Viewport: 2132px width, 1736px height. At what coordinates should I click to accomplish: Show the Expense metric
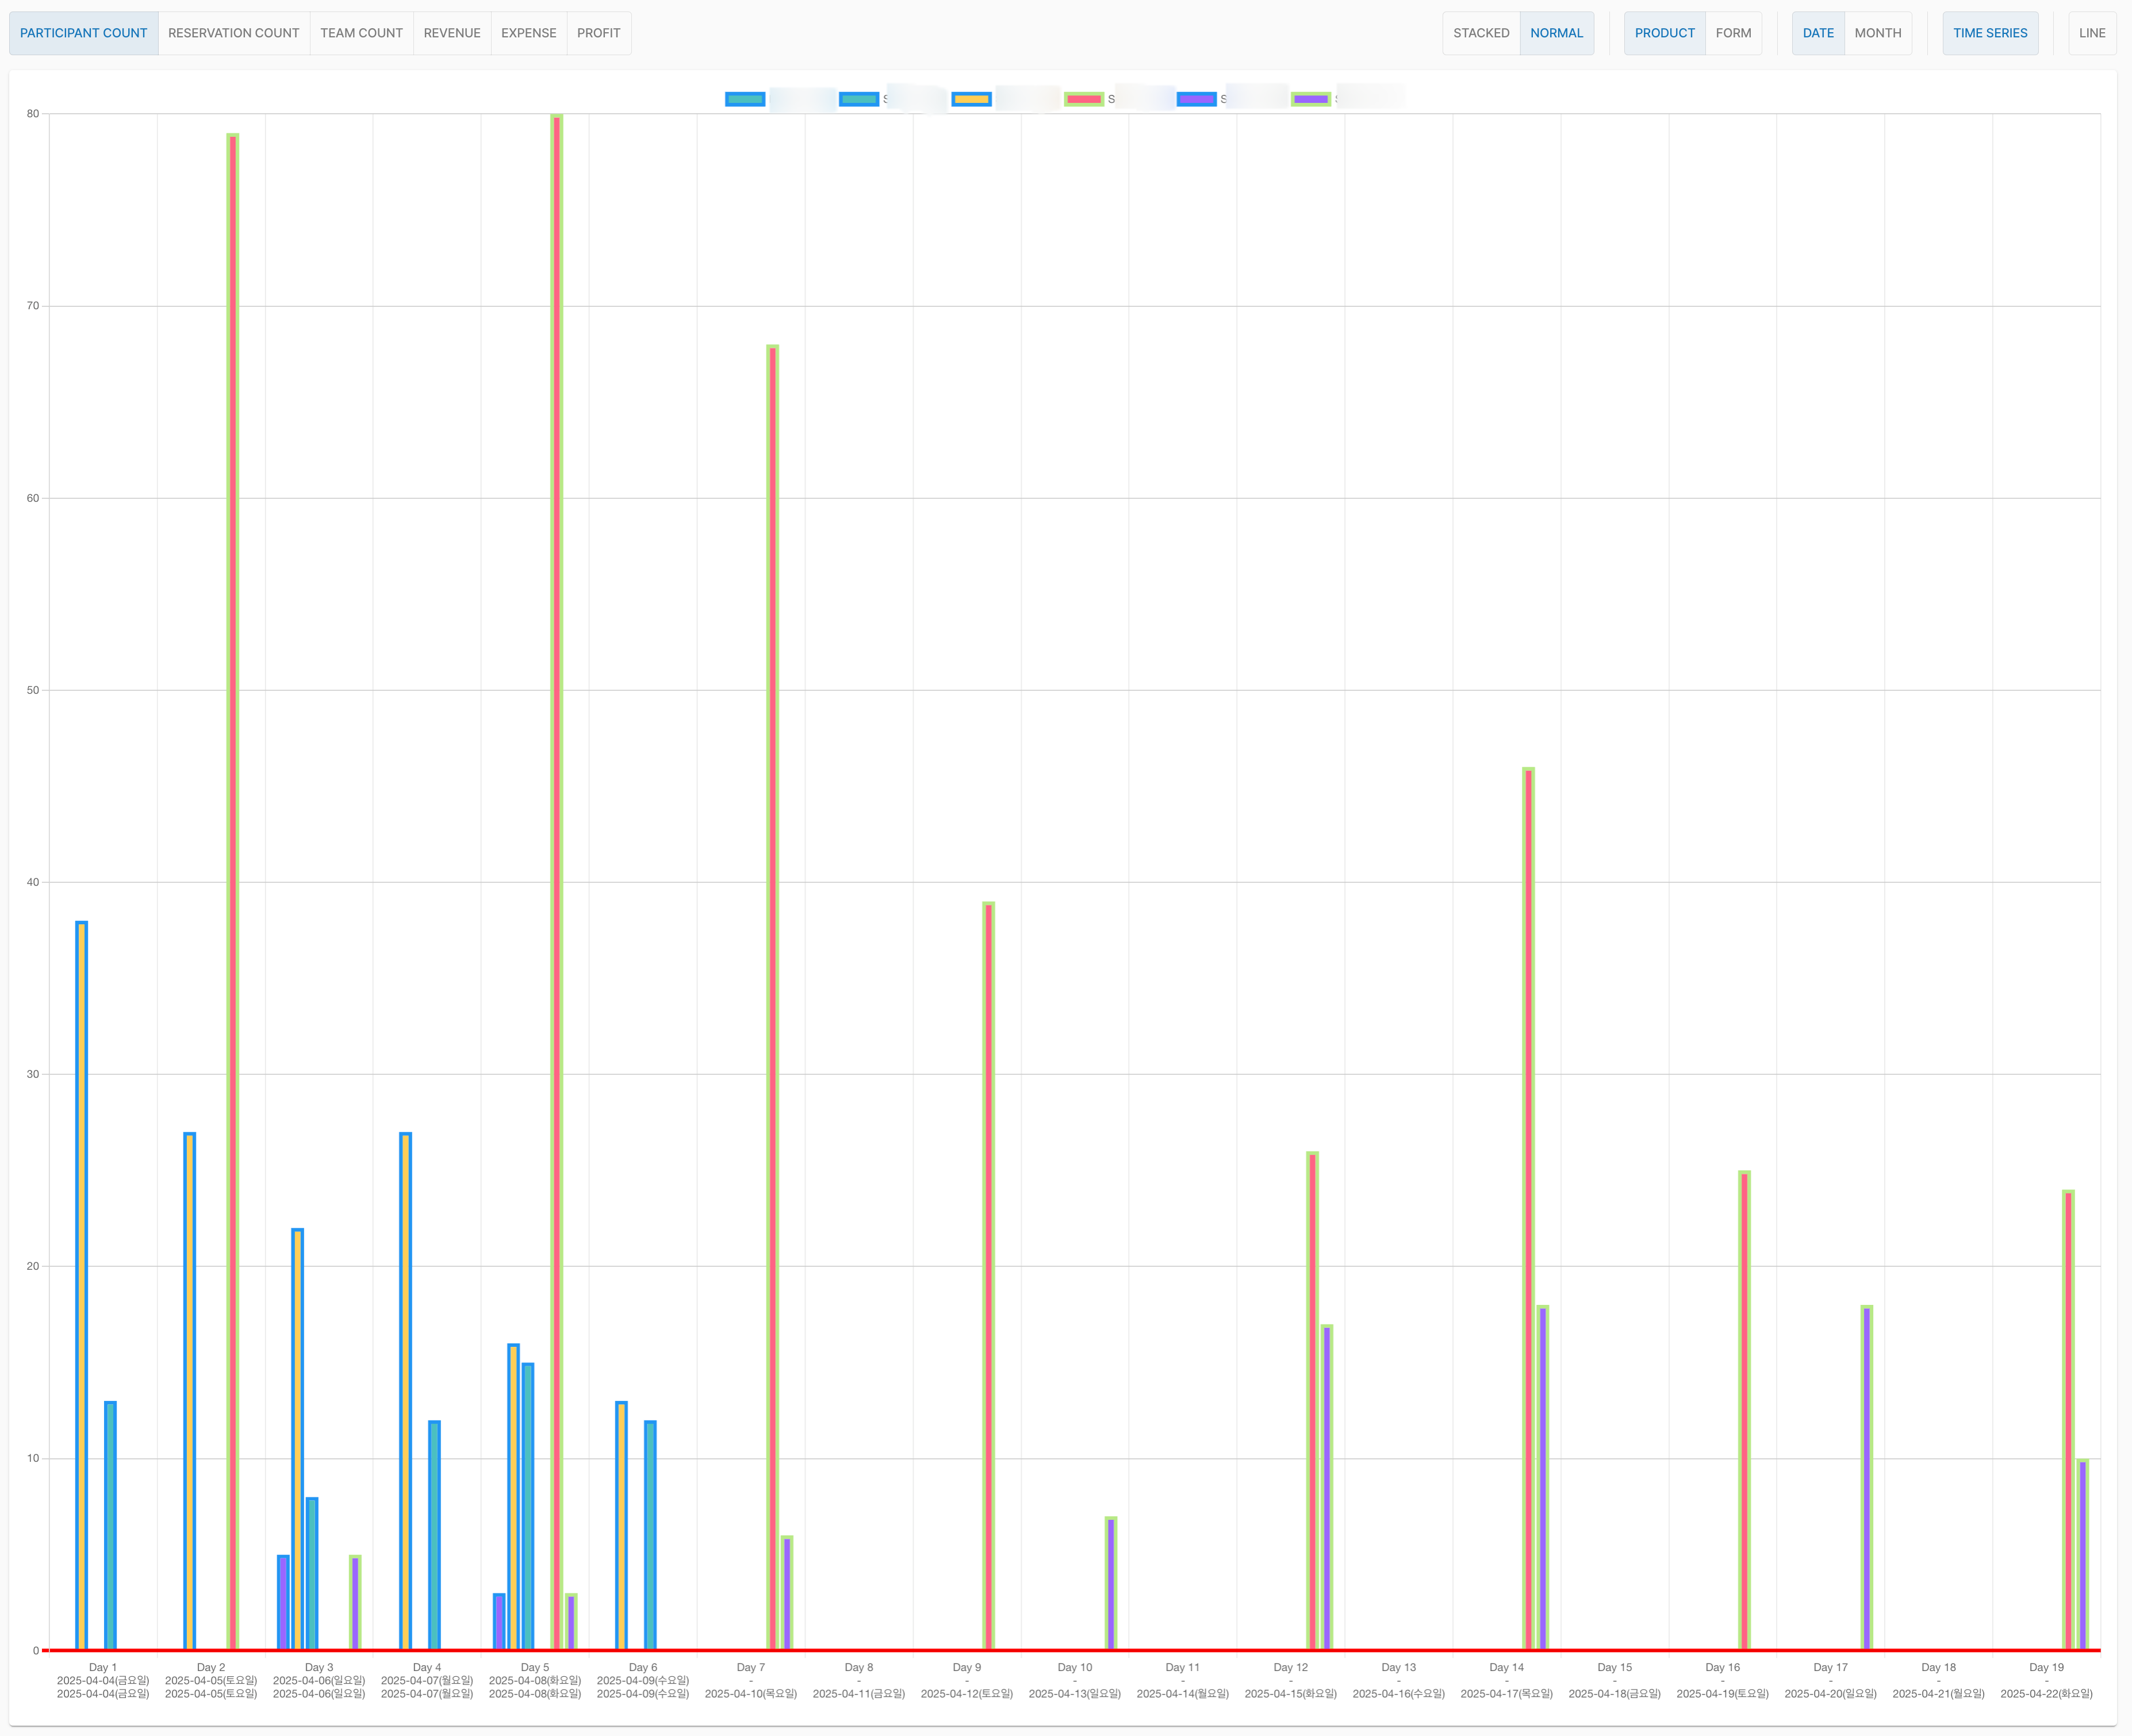click(x=528, y=33)
